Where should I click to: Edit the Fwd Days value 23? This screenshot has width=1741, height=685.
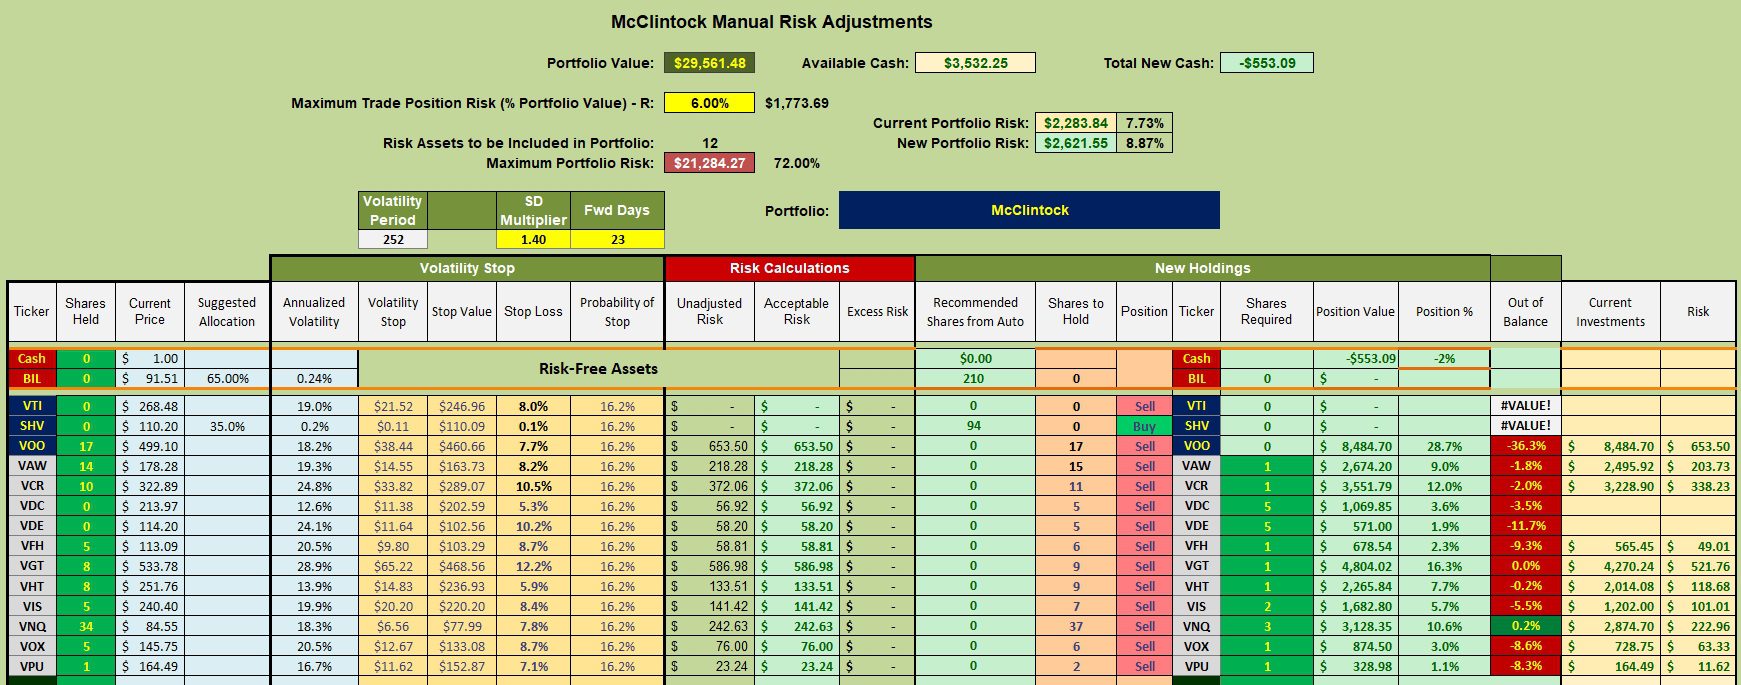click(x=617, y=240)
